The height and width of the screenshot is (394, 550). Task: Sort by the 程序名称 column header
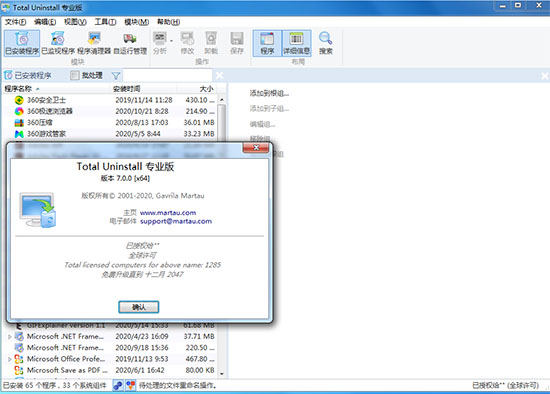56,89
